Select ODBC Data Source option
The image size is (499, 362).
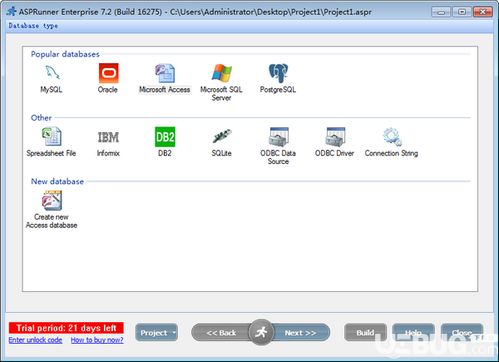pyautogui.click(x=278, y=137)
